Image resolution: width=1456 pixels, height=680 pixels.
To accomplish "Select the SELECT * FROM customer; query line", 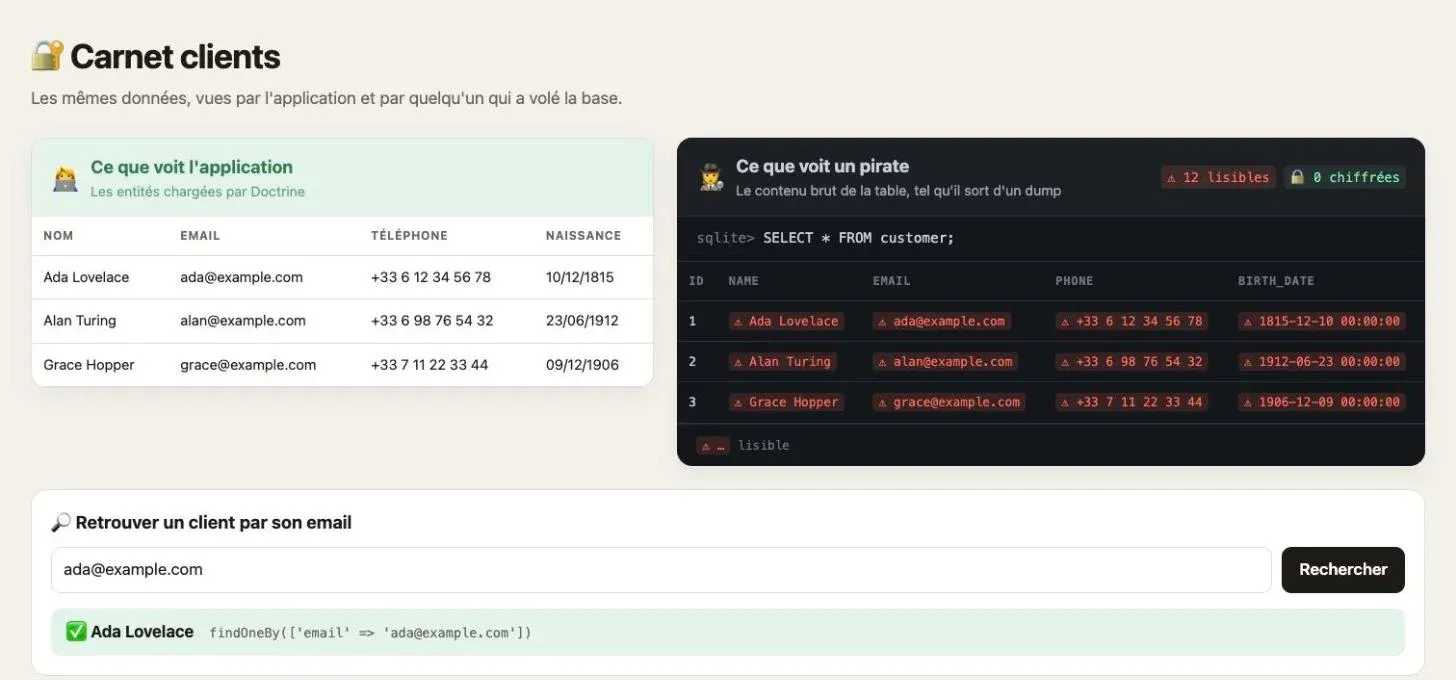I will [x=858, y=238].
